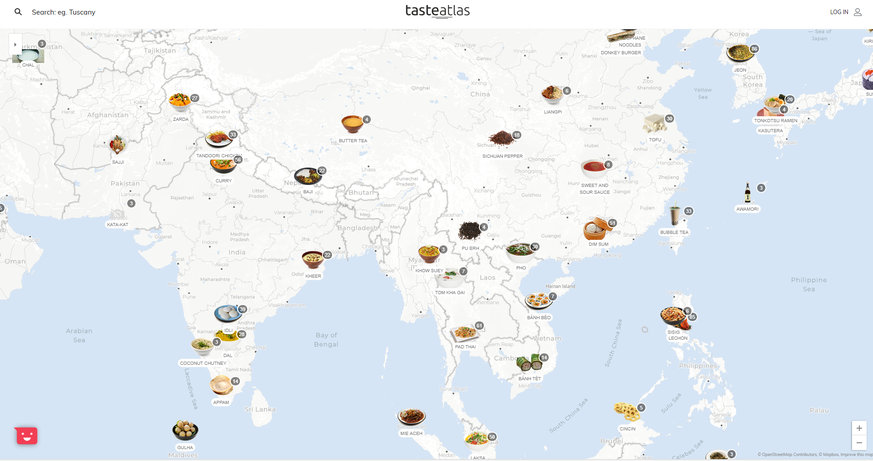
Task: Select the Appam marker in South India
Action: (x=221, y=385)
